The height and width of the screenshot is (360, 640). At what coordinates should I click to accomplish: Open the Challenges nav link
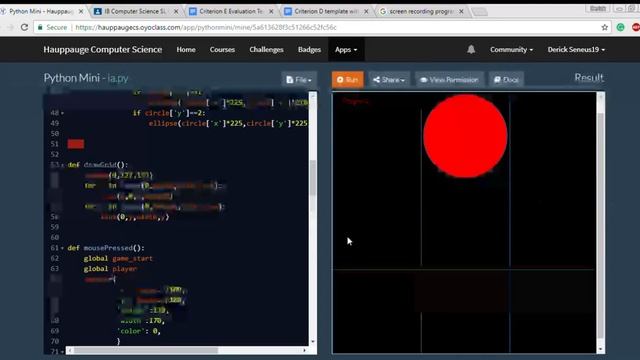pos(266,49)
